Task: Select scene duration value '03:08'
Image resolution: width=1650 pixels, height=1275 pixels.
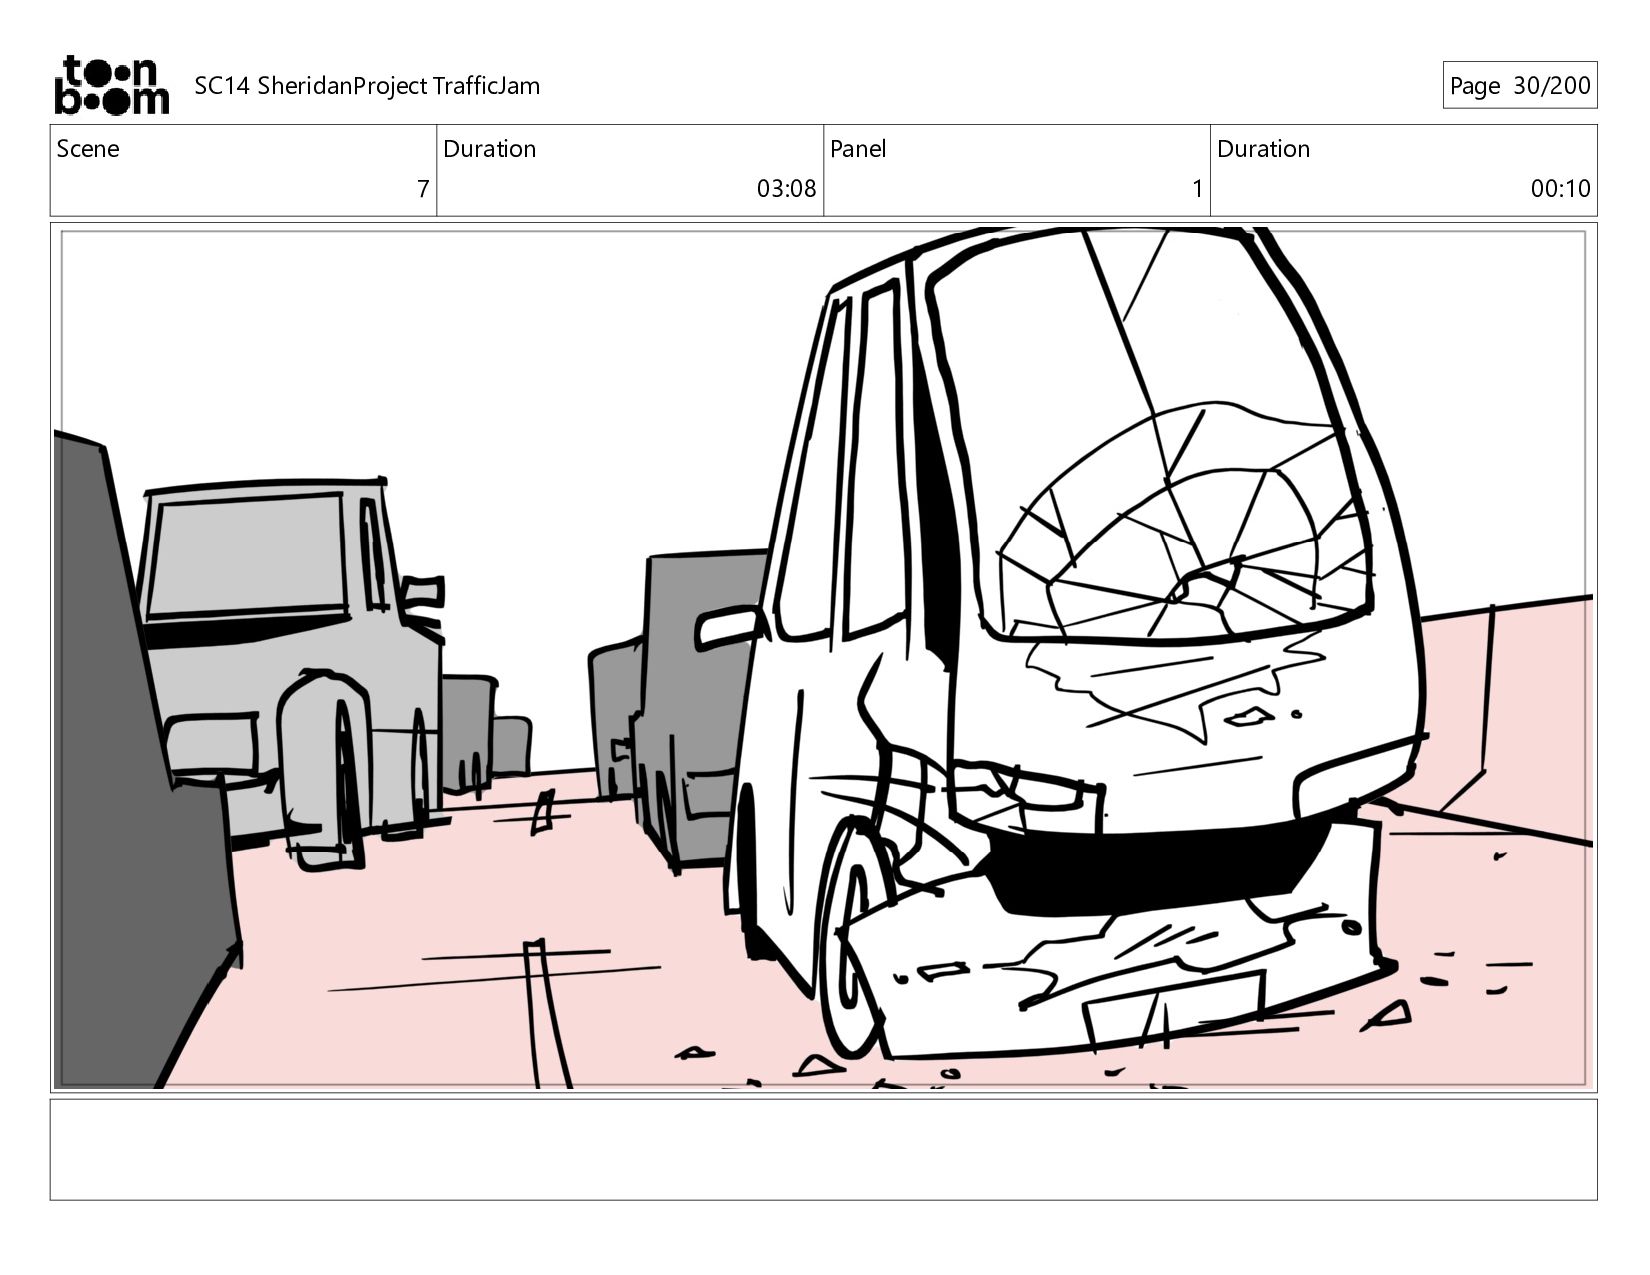Action: [x=786, y=189]
